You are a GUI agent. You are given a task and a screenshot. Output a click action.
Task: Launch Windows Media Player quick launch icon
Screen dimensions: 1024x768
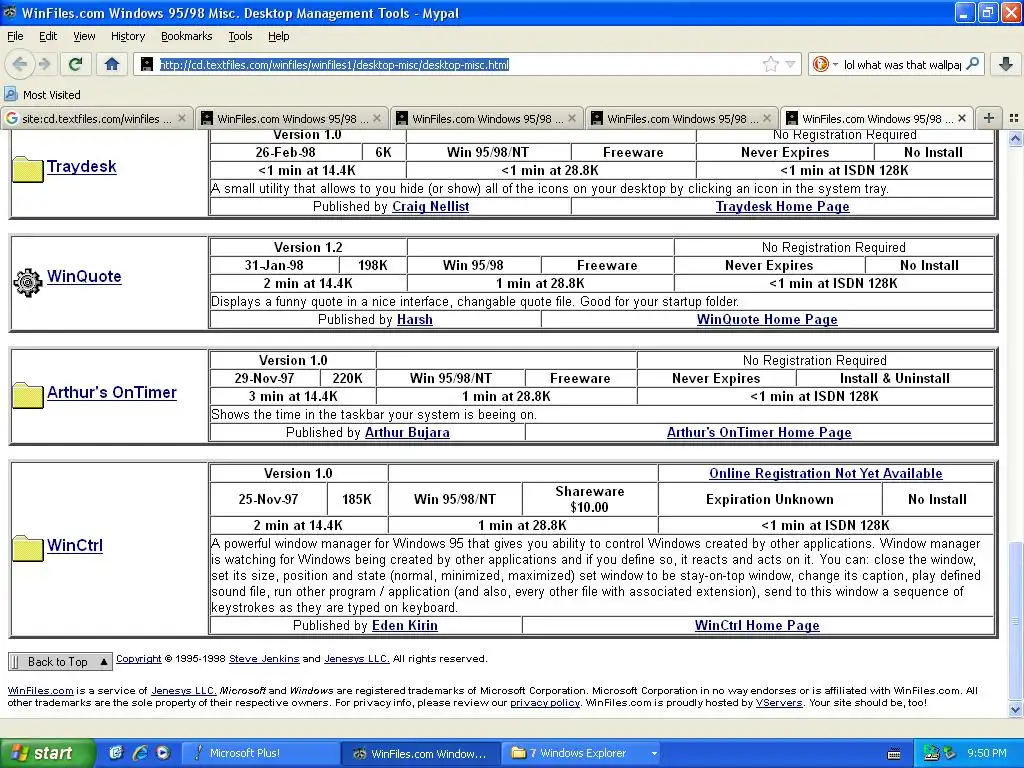point(163,752)
